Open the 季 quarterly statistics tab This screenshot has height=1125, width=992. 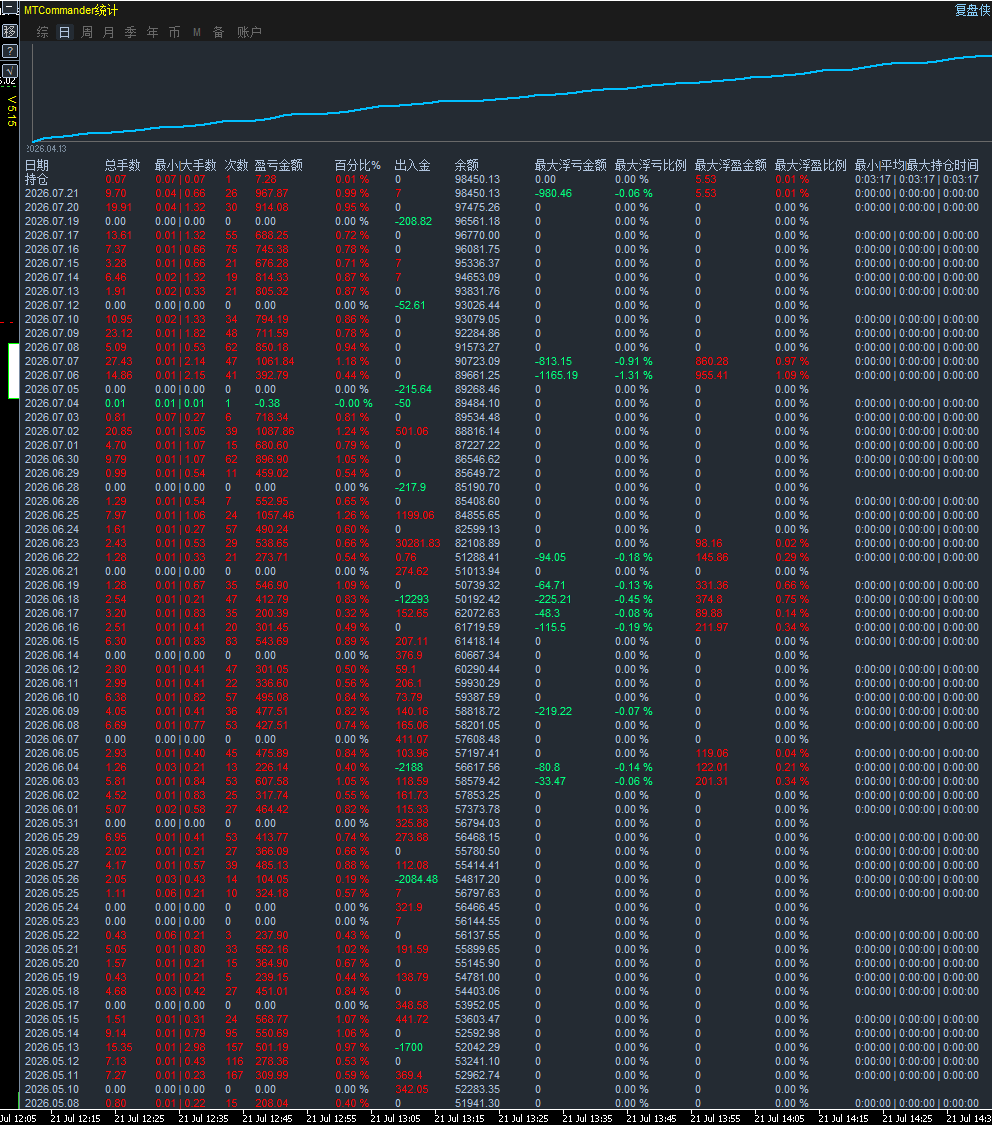pos(131,32)
